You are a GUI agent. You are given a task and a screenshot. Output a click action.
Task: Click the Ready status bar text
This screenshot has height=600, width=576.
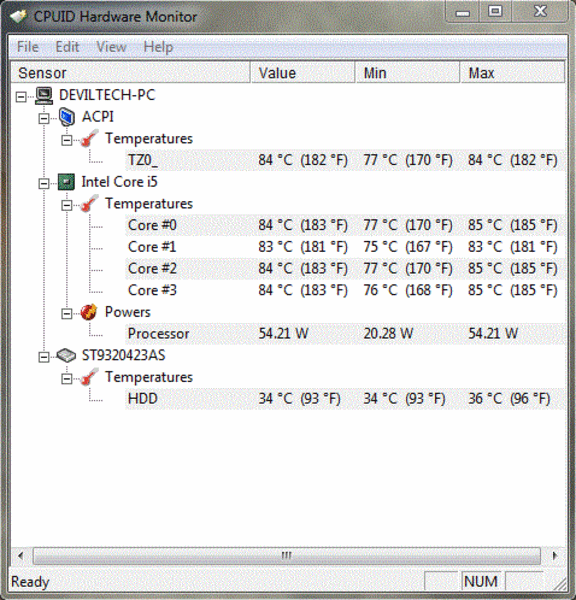[30, 582]
